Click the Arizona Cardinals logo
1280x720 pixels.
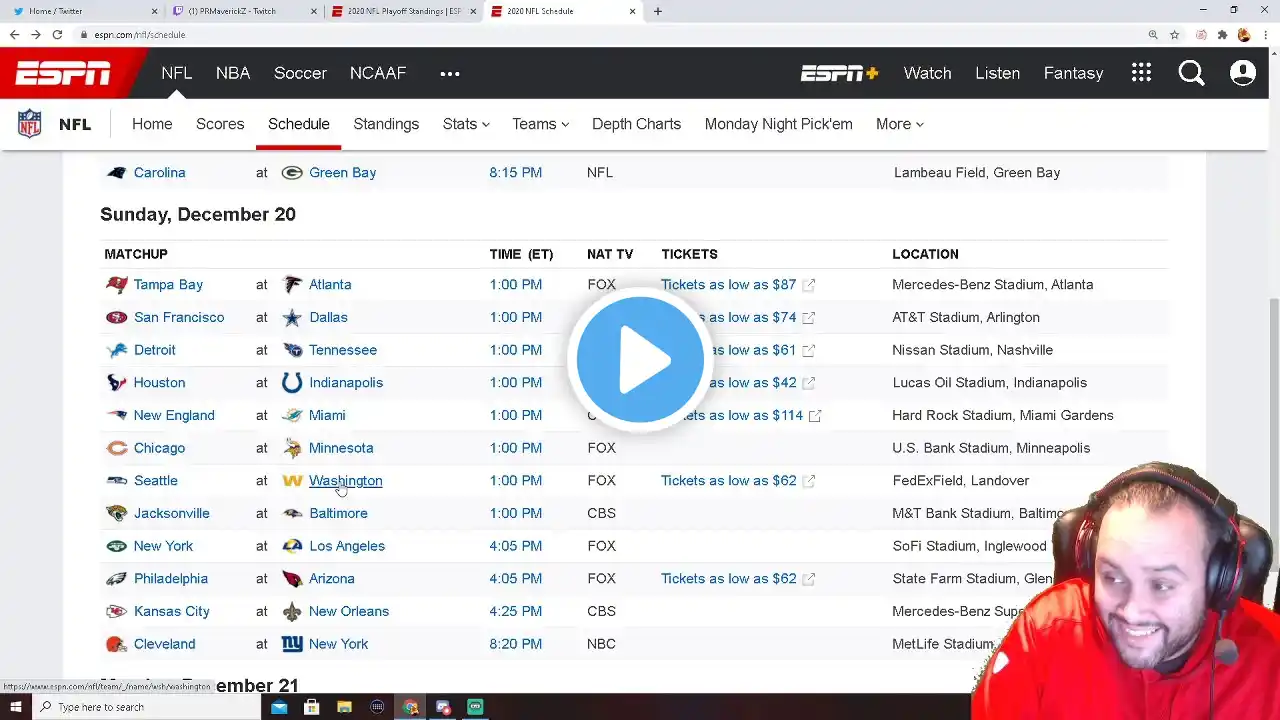point(292,579)
